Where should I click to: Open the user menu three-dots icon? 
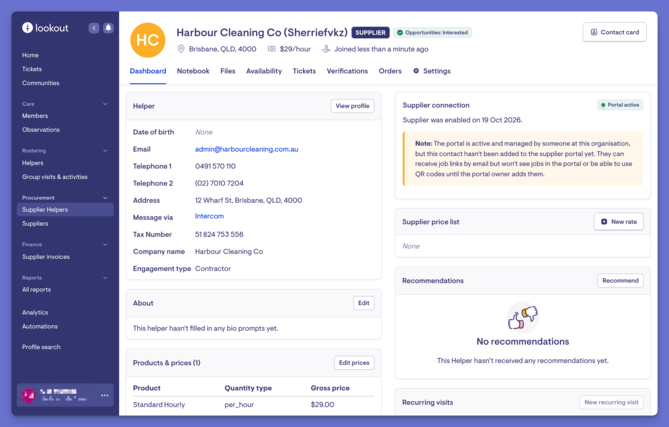[105, 395]
